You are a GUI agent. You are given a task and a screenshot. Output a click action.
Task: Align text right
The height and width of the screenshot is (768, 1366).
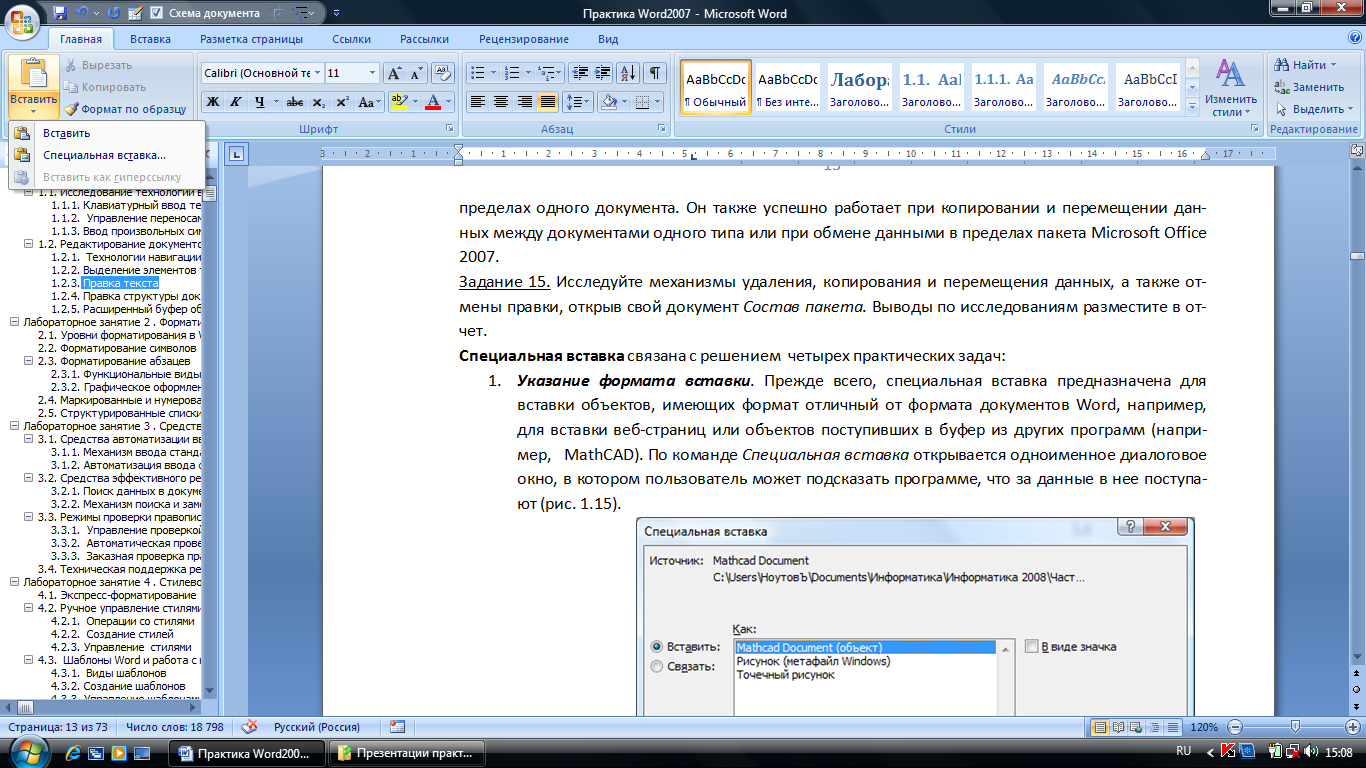point(524,102)
